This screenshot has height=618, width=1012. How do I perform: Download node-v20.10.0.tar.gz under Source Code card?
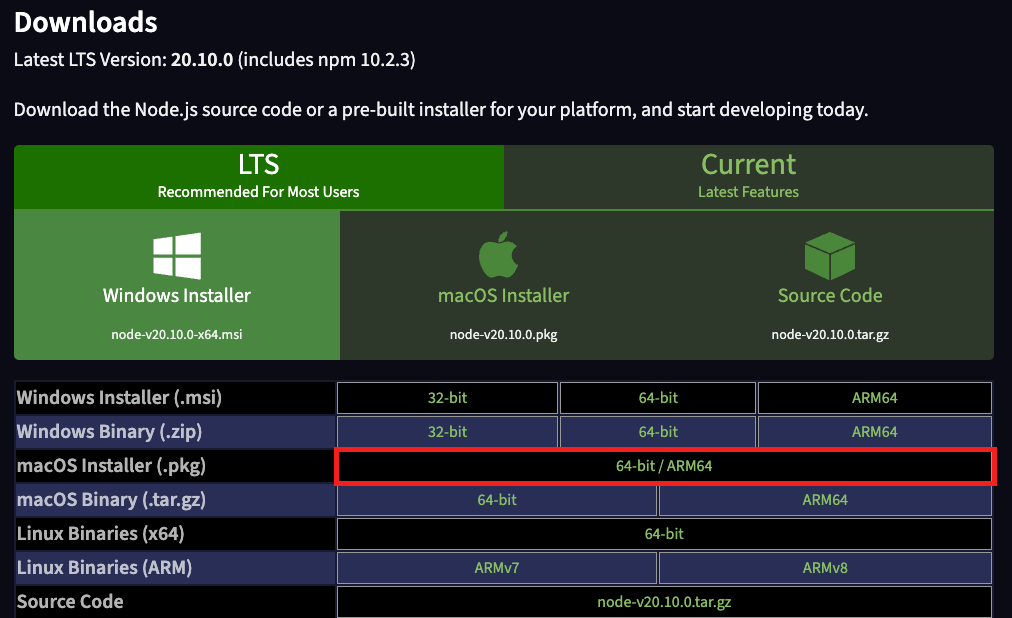[x=830, y=334]
